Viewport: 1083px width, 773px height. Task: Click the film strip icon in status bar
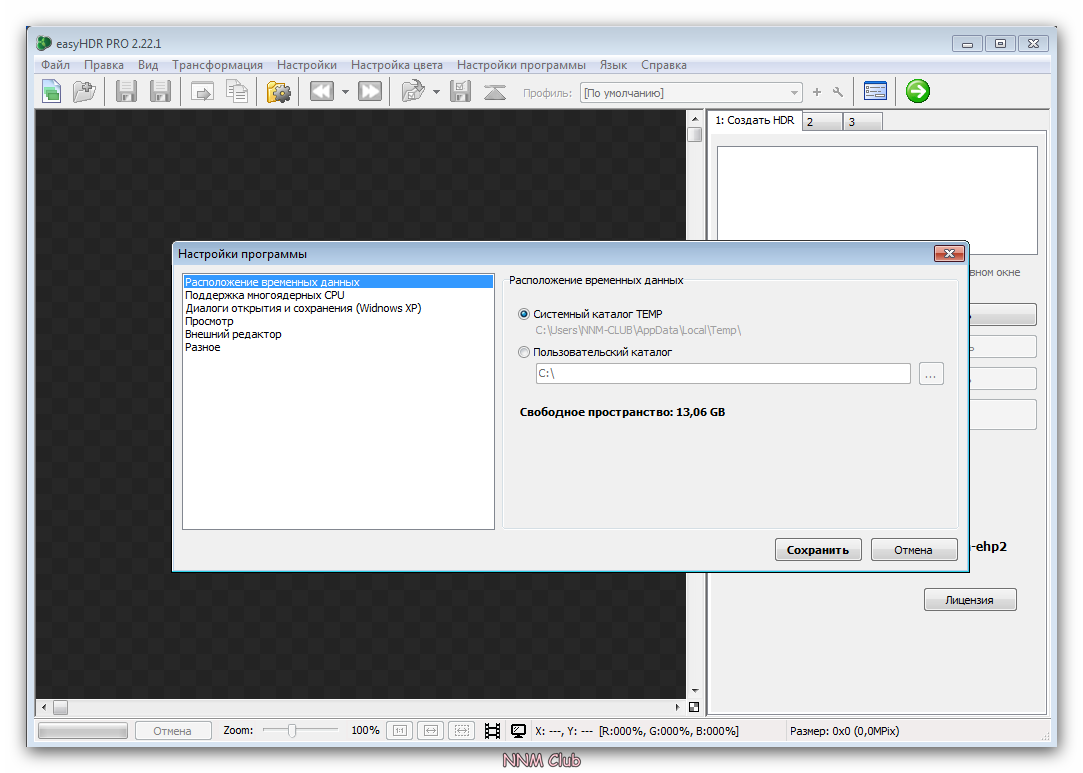point(492,731)
